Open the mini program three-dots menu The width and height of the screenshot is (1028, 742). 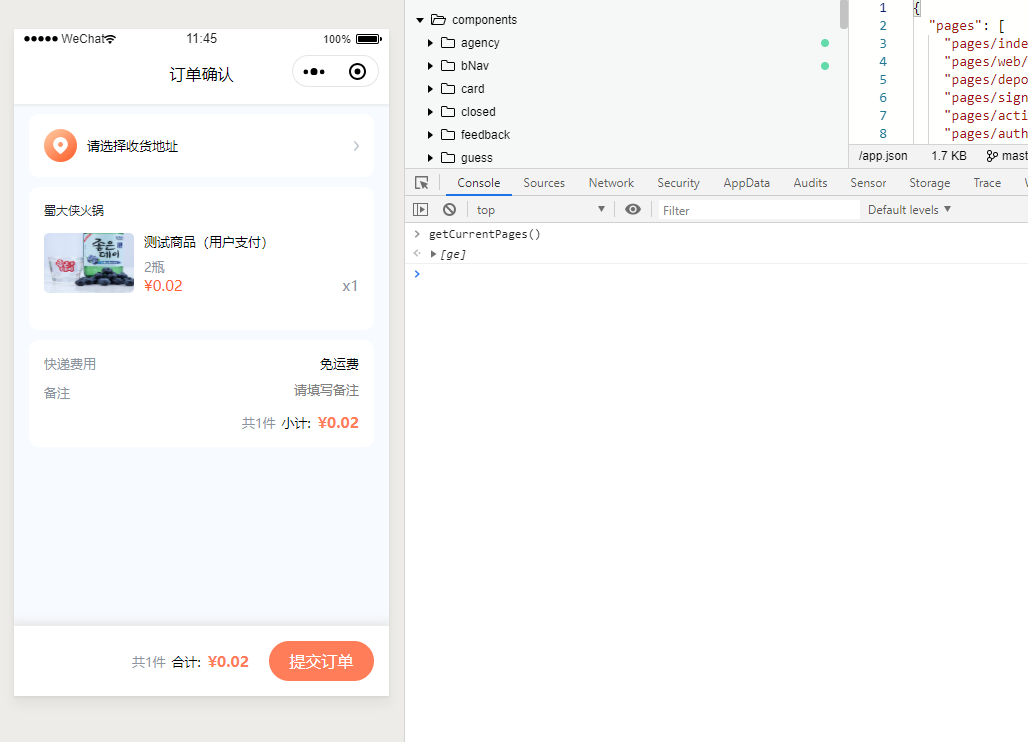pos(314,71)
